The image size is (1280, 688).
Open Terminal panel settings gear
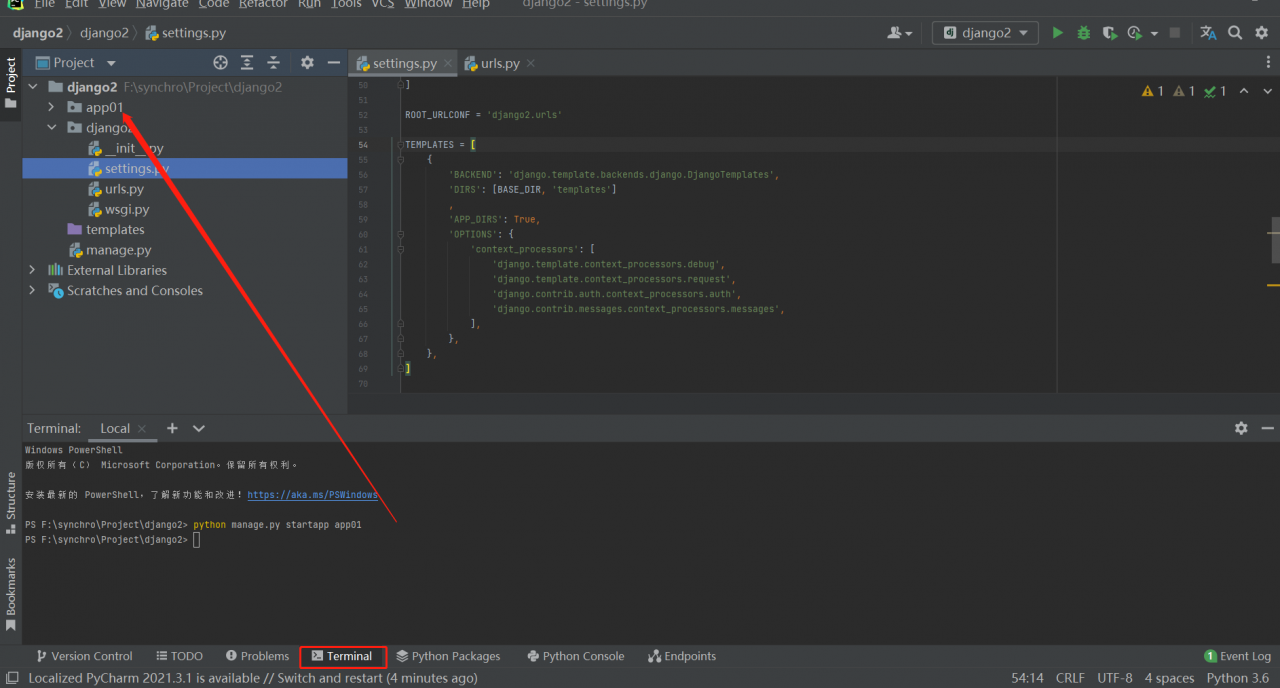[1241, 428]
